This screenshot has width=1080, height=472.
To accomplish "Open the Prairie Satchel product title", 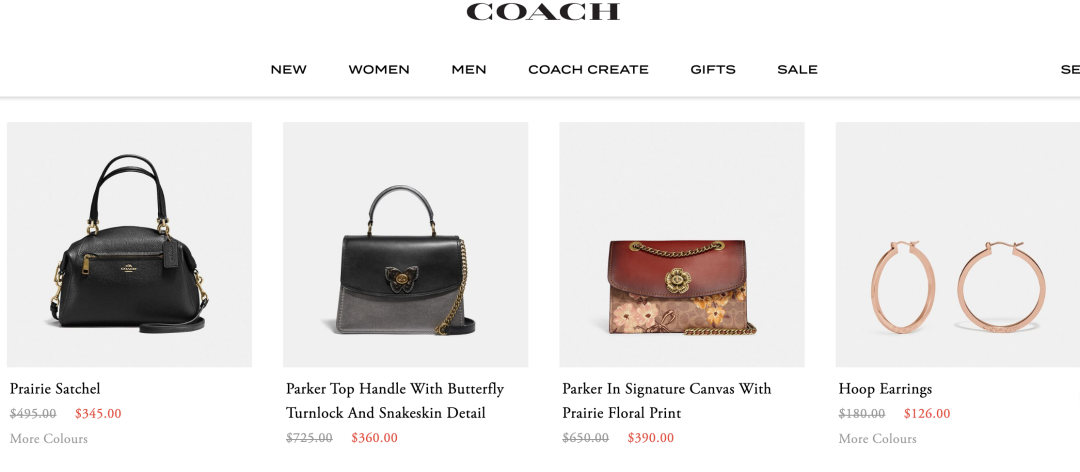I will tap(55, 389).
